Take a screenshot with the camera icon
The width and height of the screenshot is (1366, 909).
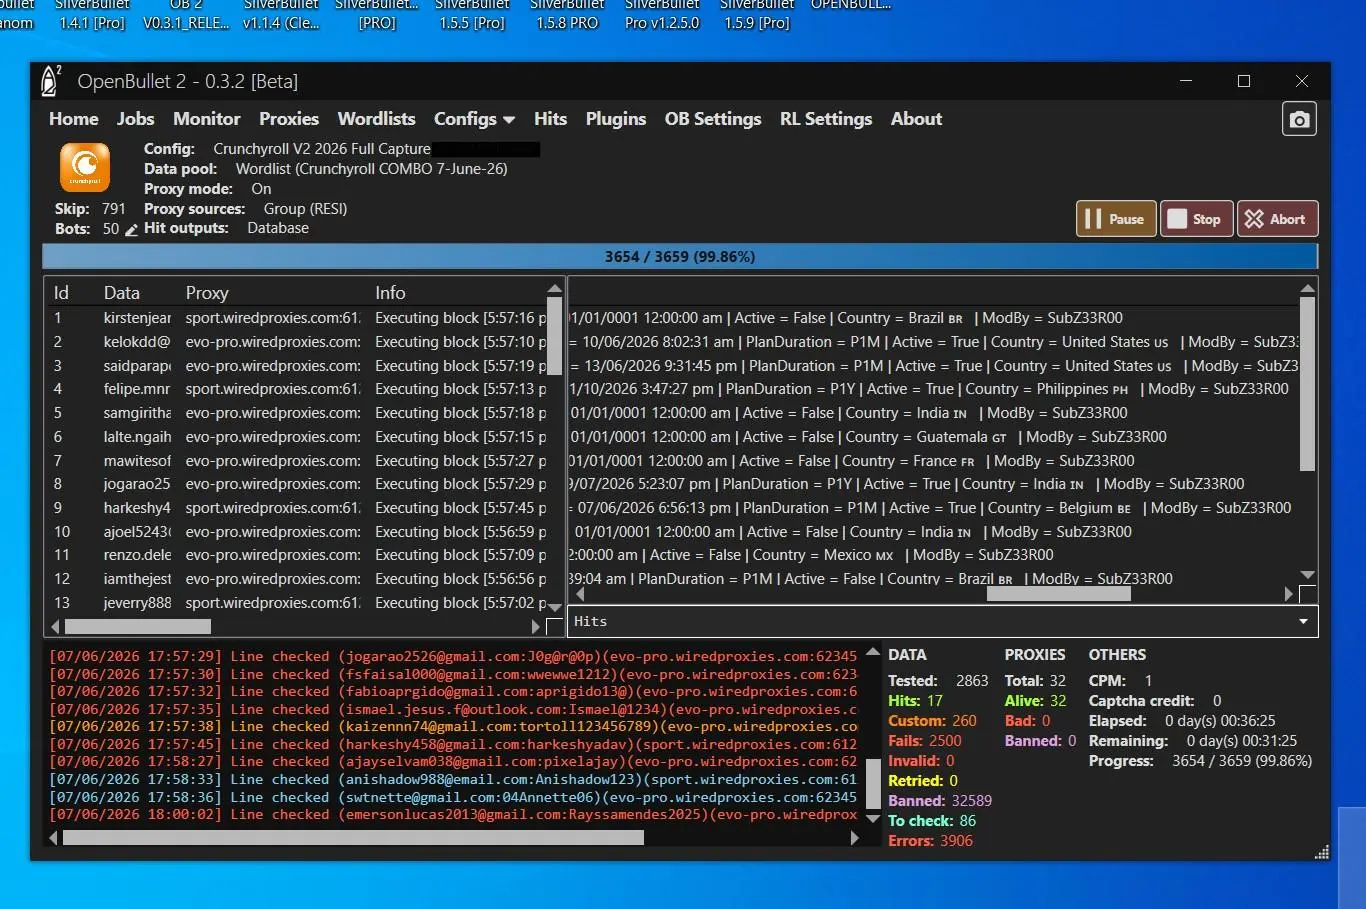coord(1299,119)
